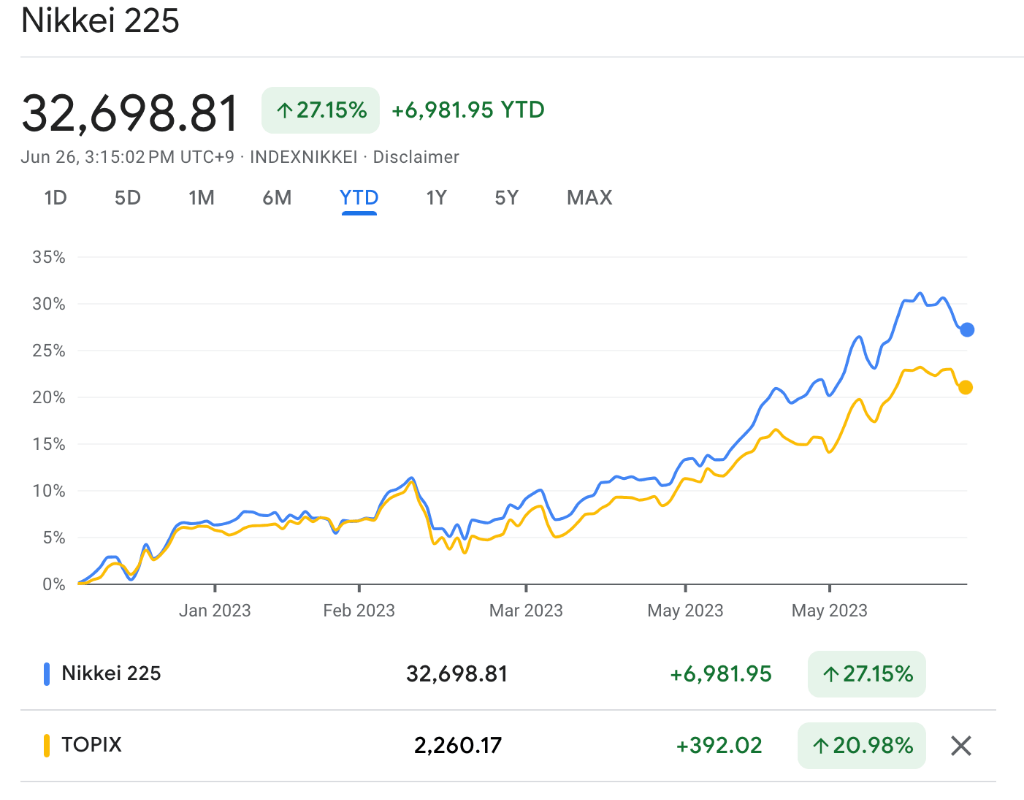Click the Jan 2023 axis label

coord(215,611)
